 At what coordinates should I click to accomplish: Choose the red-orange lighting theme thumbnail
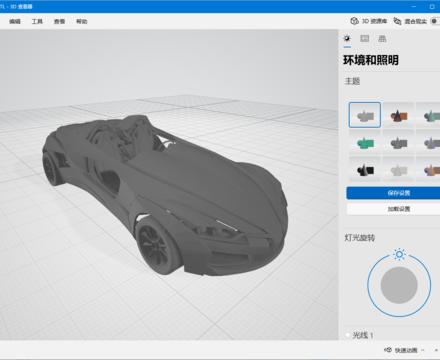point(399,116)
